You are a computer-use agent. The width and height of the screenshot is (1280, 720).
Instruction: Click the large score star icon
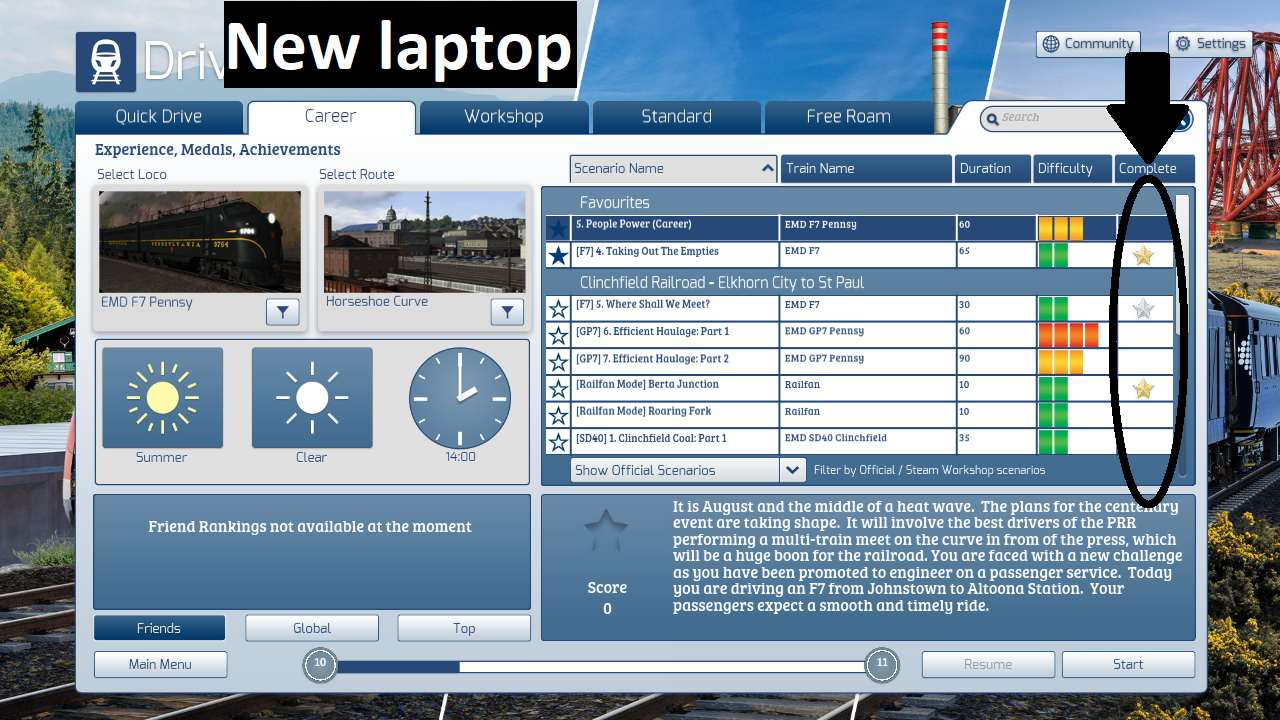(x=607, y=533)
